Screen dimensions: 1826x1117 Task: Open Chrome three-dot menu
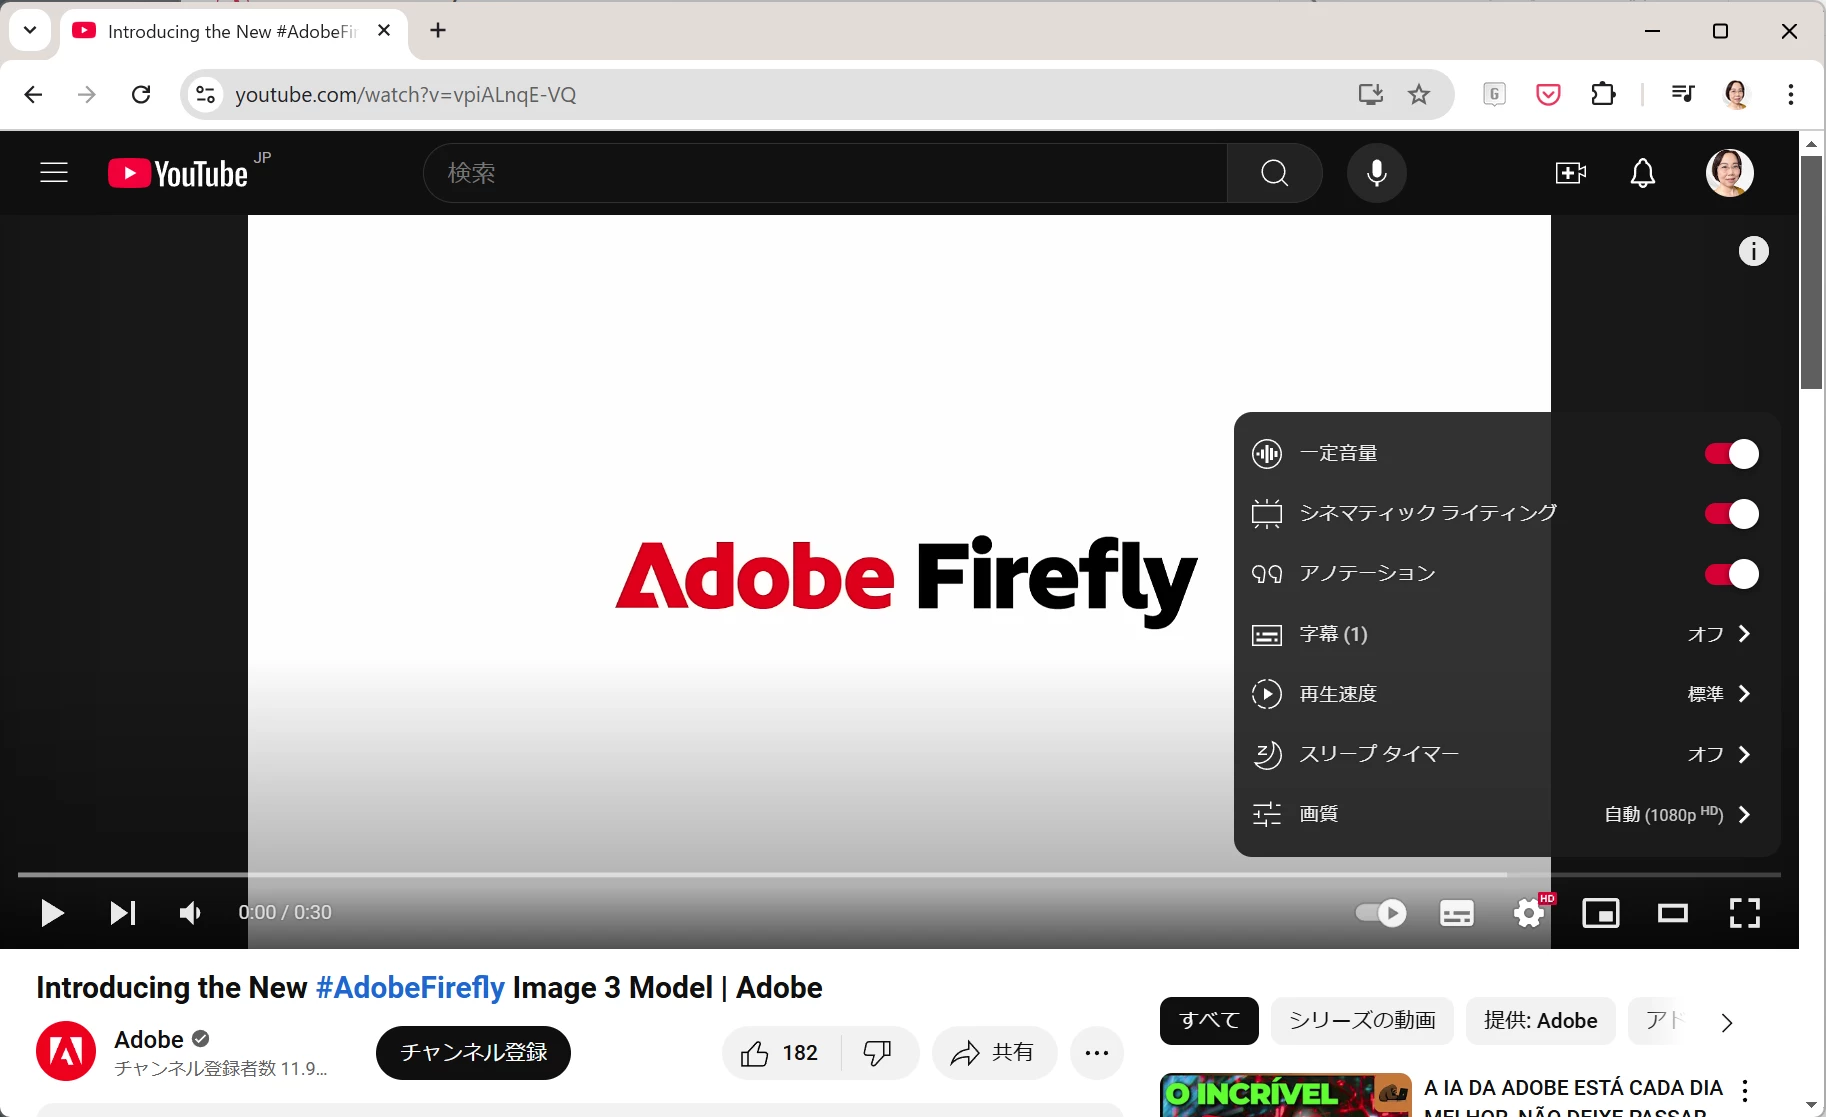(x=1790, y=94)
